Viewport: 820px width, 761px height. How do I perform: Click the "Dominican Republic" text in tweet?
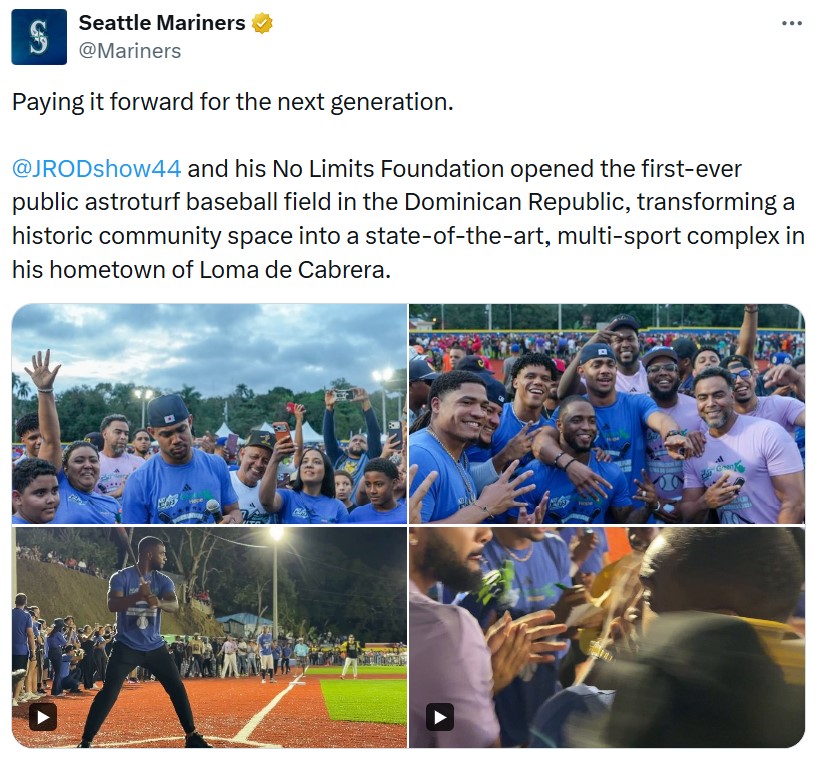pyautogui.click(x=516, y=202)
